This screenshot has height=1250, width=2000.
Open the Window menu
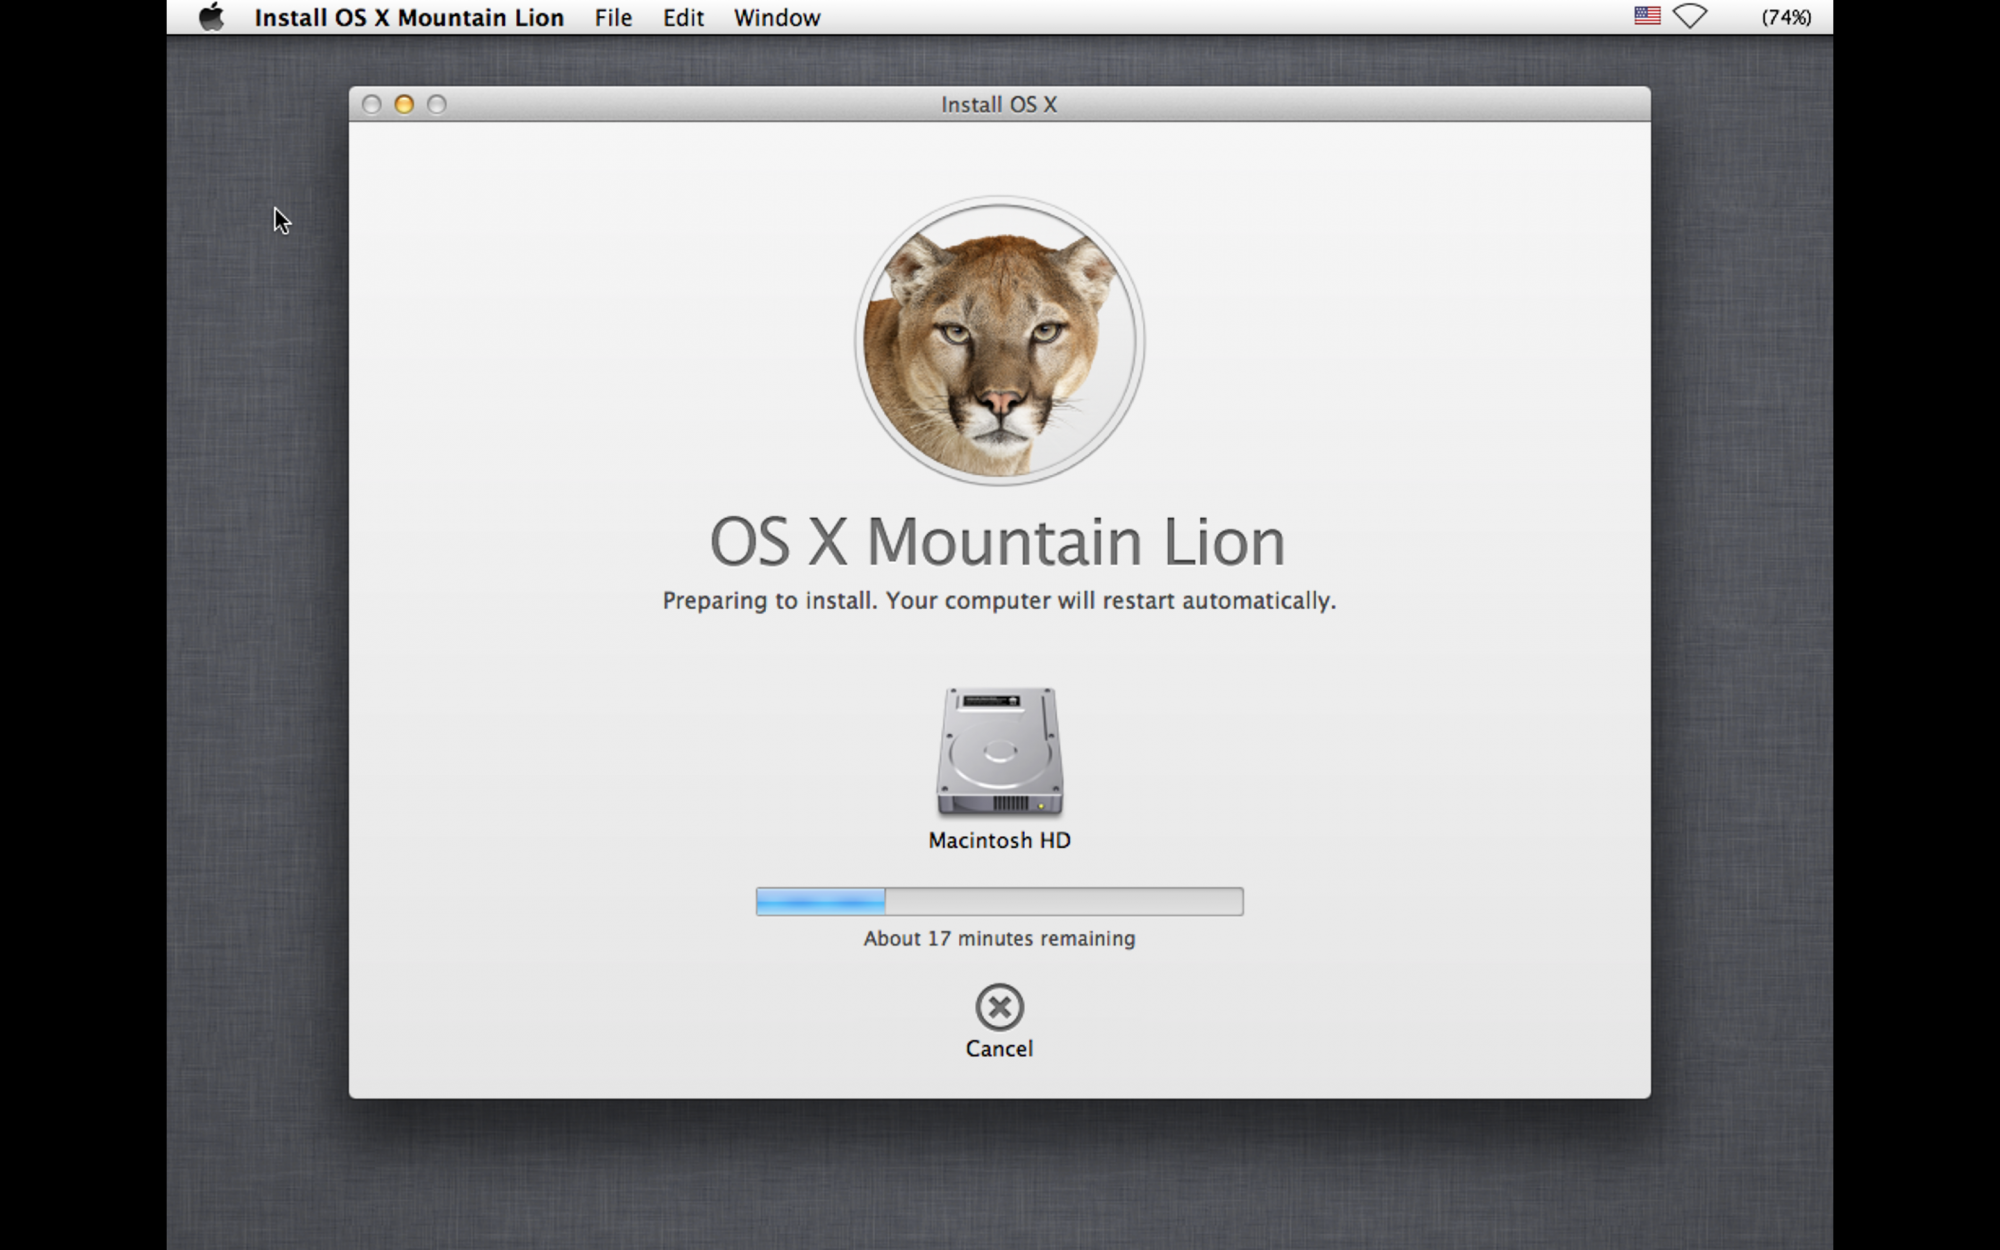777,18
